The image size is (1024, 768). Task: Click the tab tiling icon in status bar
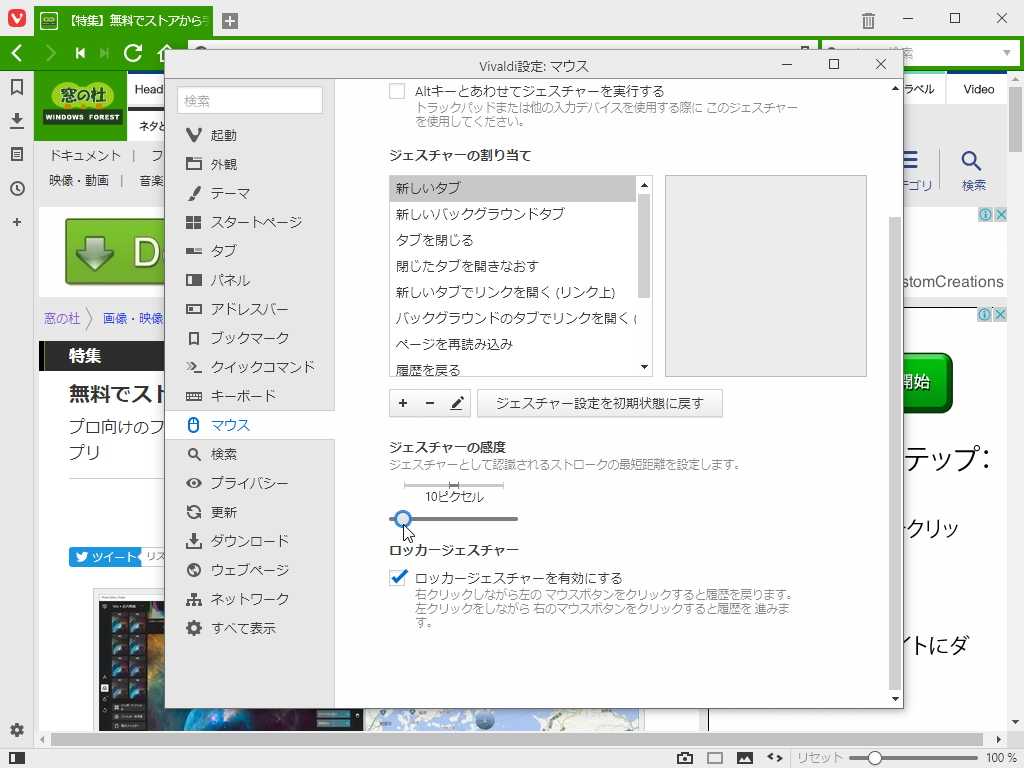tap(715, 758)
